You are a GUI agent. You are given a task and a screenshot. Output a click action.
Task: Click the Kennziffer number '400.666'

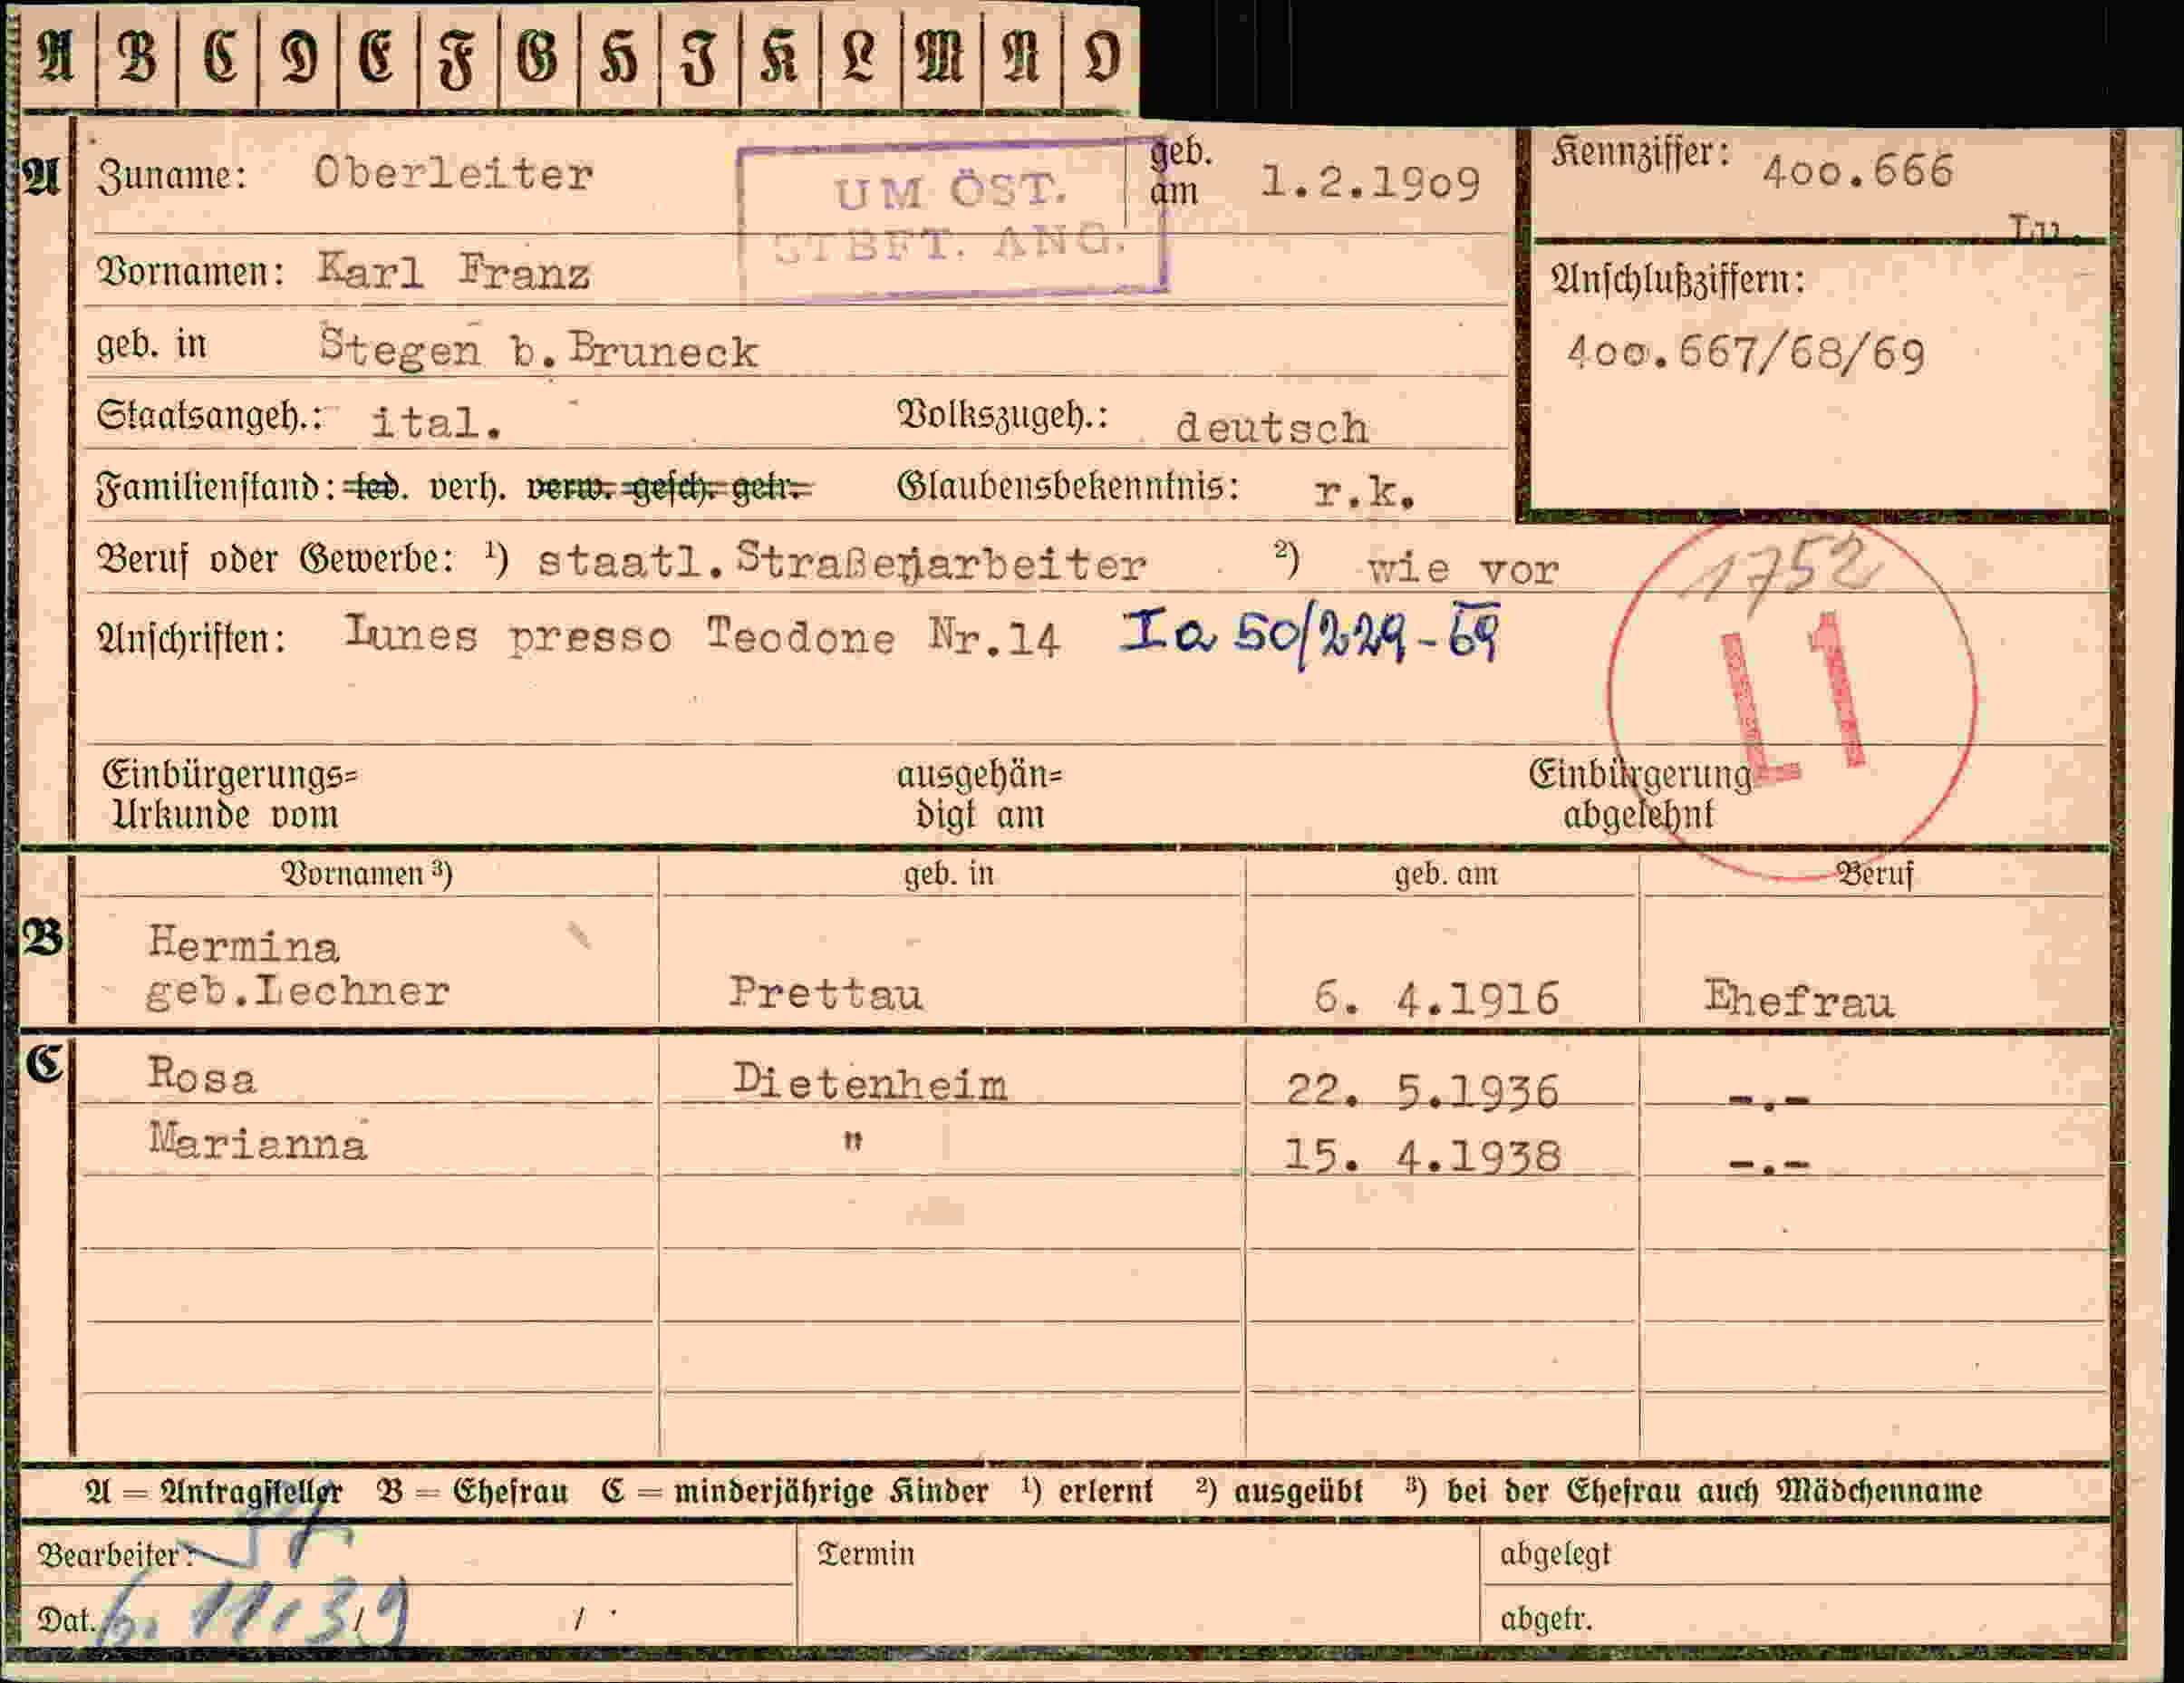coord(1857,172)
